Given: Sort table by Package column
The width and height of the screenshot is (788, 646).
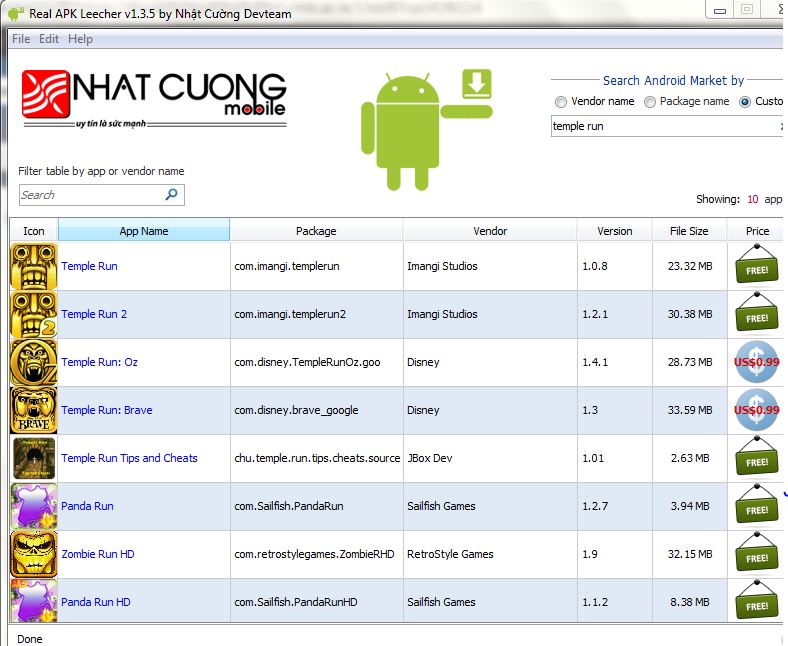Looking at the screenshot, I should tap(316, 231).
